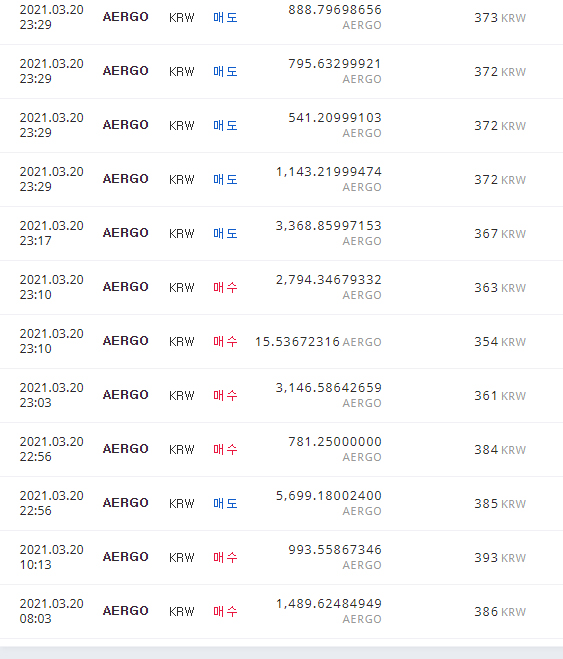The height and width of the screenshot is (659, 563).
Task: Click the 2021.03.20 23:03 timestamp
Action: (51, 395)
